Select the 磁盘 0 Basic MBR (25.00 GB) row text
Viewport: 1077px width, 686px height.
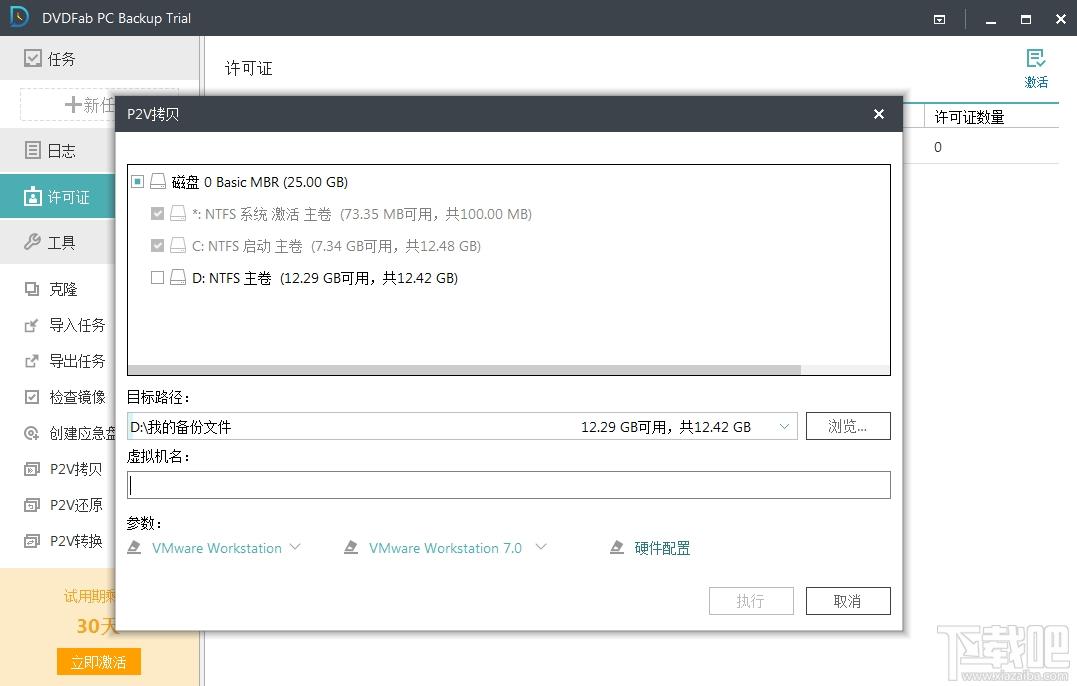260,182
